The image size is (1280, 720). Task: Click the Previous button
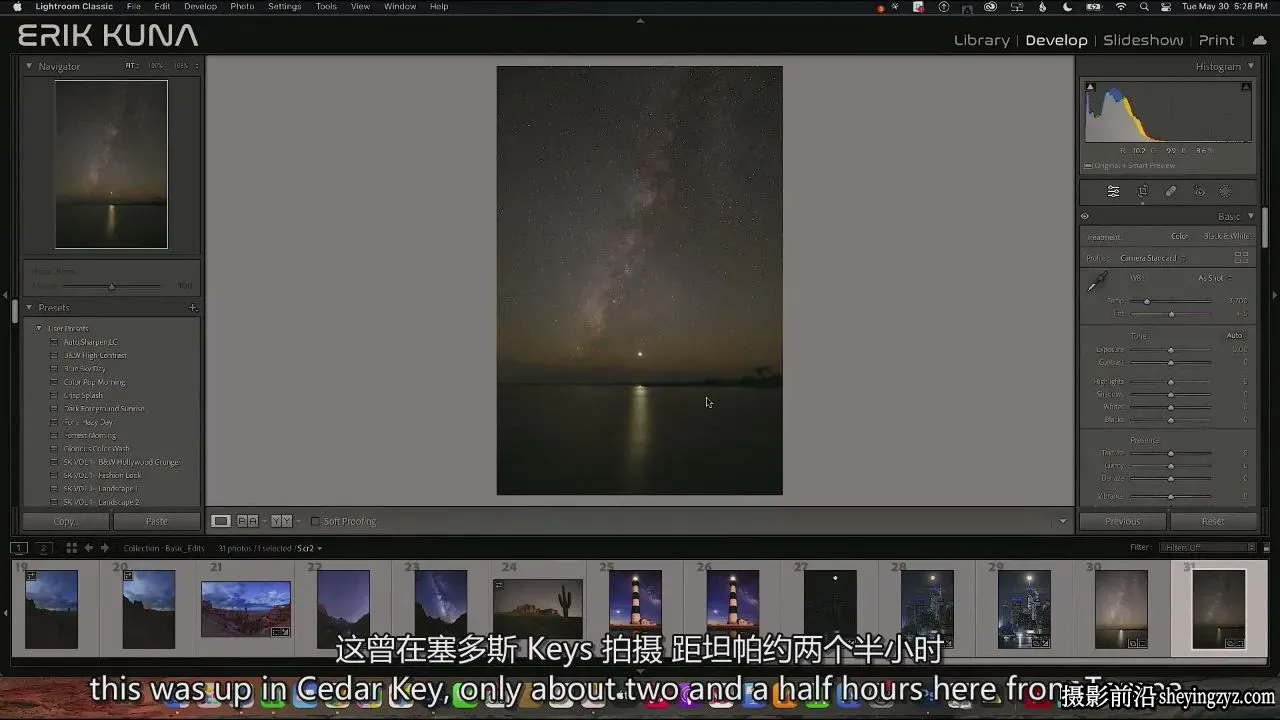pyautogui.click(x=1123, y=521)
